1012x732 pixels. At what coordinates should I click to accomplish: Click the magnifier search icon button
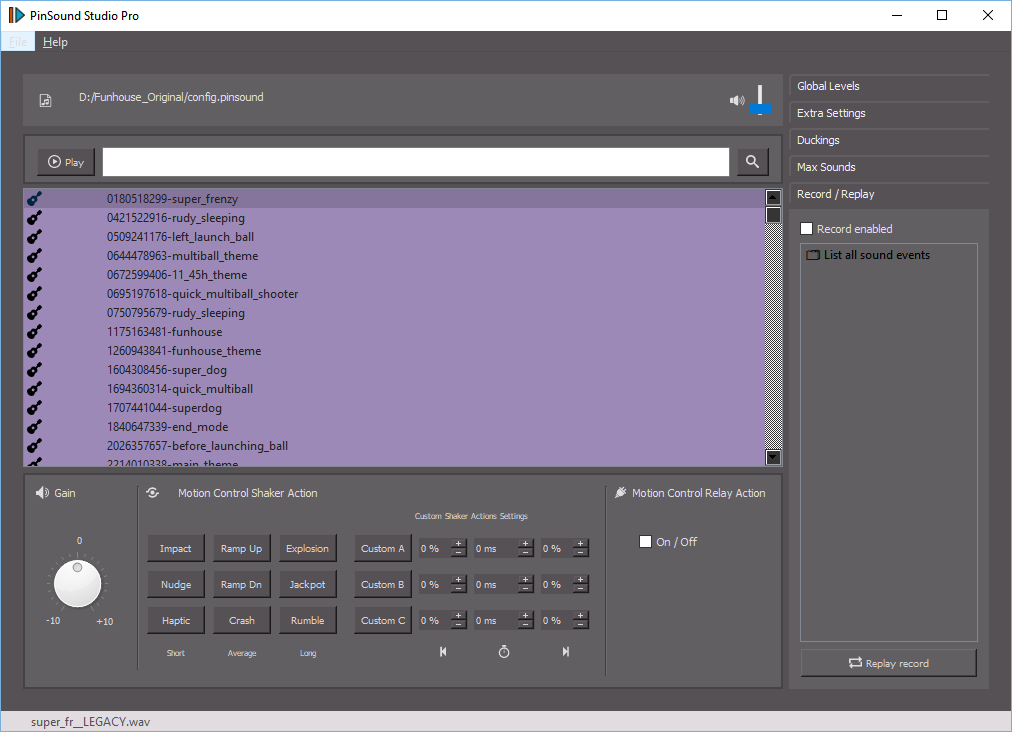[x=753, y=162]
